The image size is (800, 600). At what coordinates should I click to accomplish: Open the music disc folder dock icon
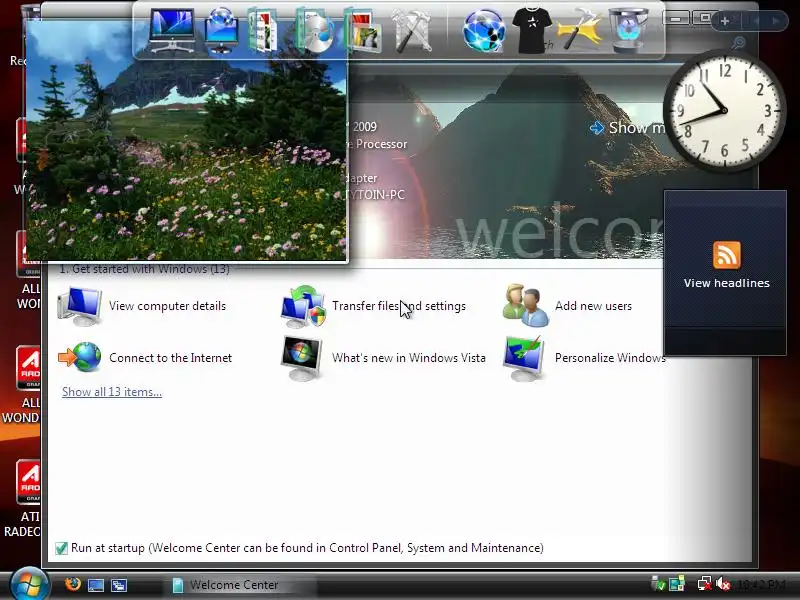pyautogui.click(x=315, y=31)
